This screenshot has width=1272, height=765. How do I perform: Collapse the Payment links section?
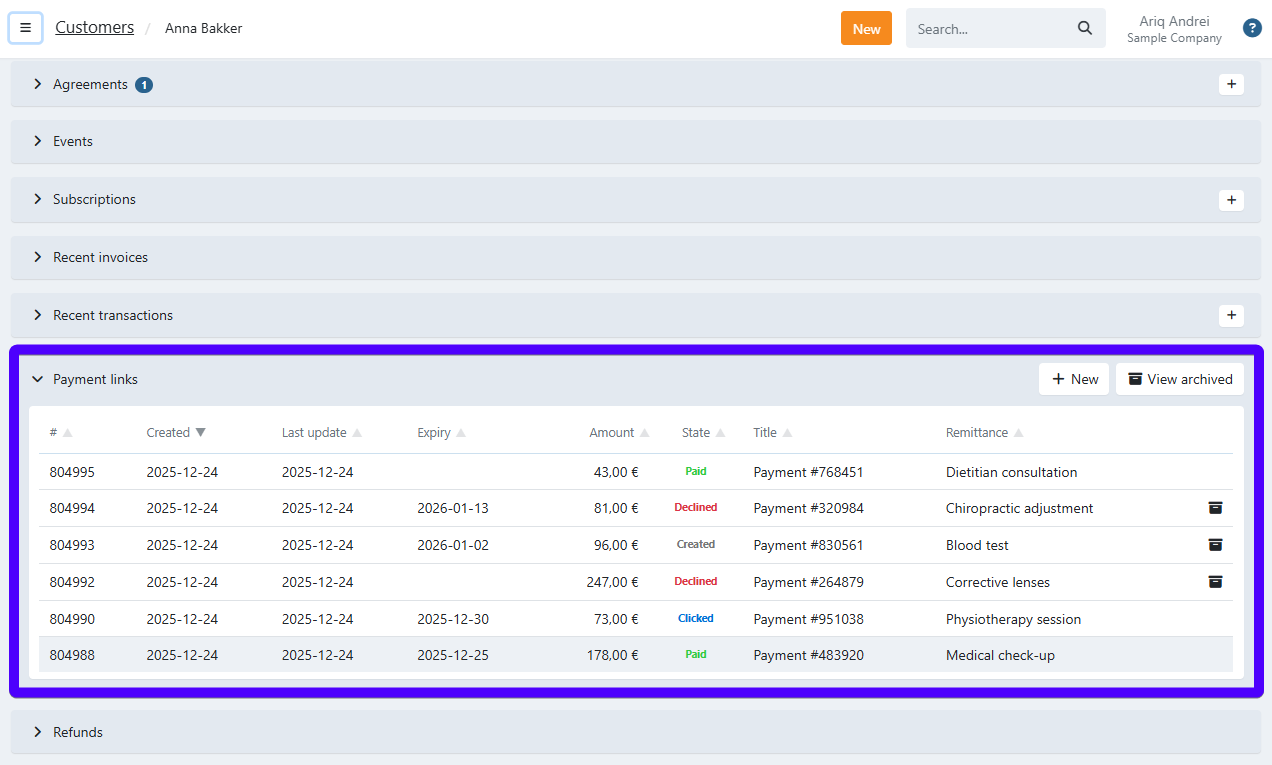[95, 380]
